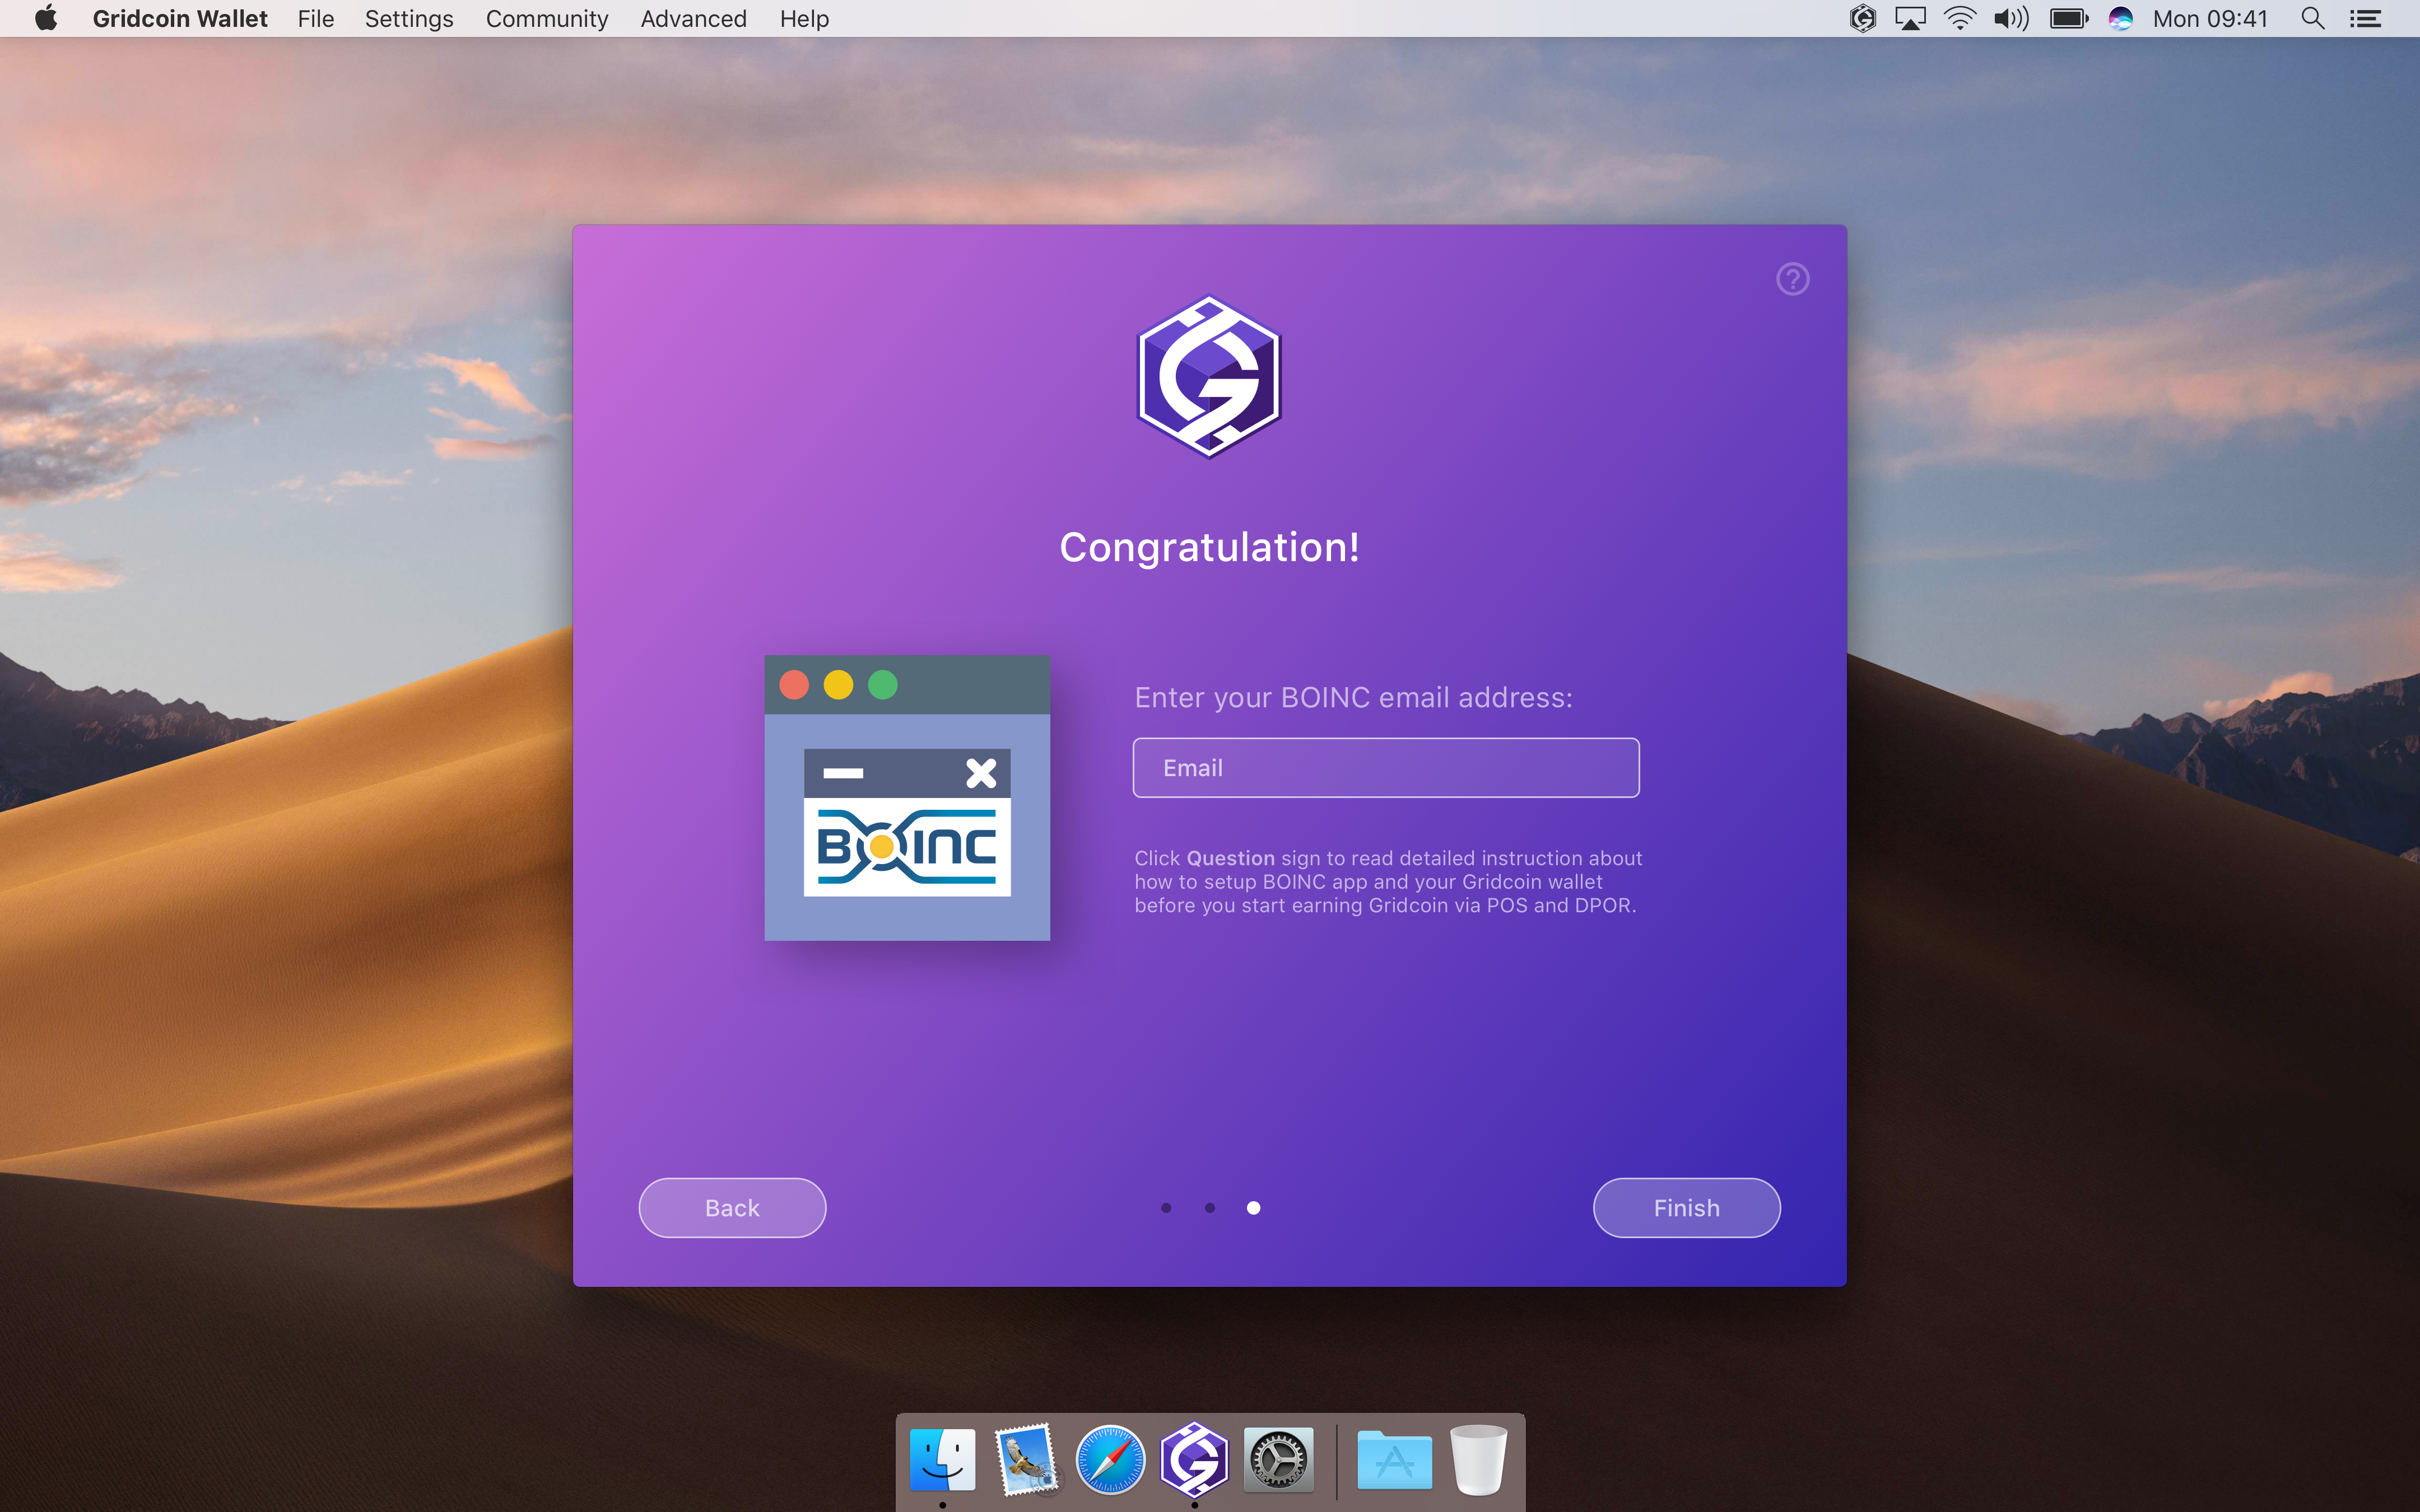Launch Safari from the Dock
The width and height of the screenshot is (2420, 1512).
[1110, 1459]
